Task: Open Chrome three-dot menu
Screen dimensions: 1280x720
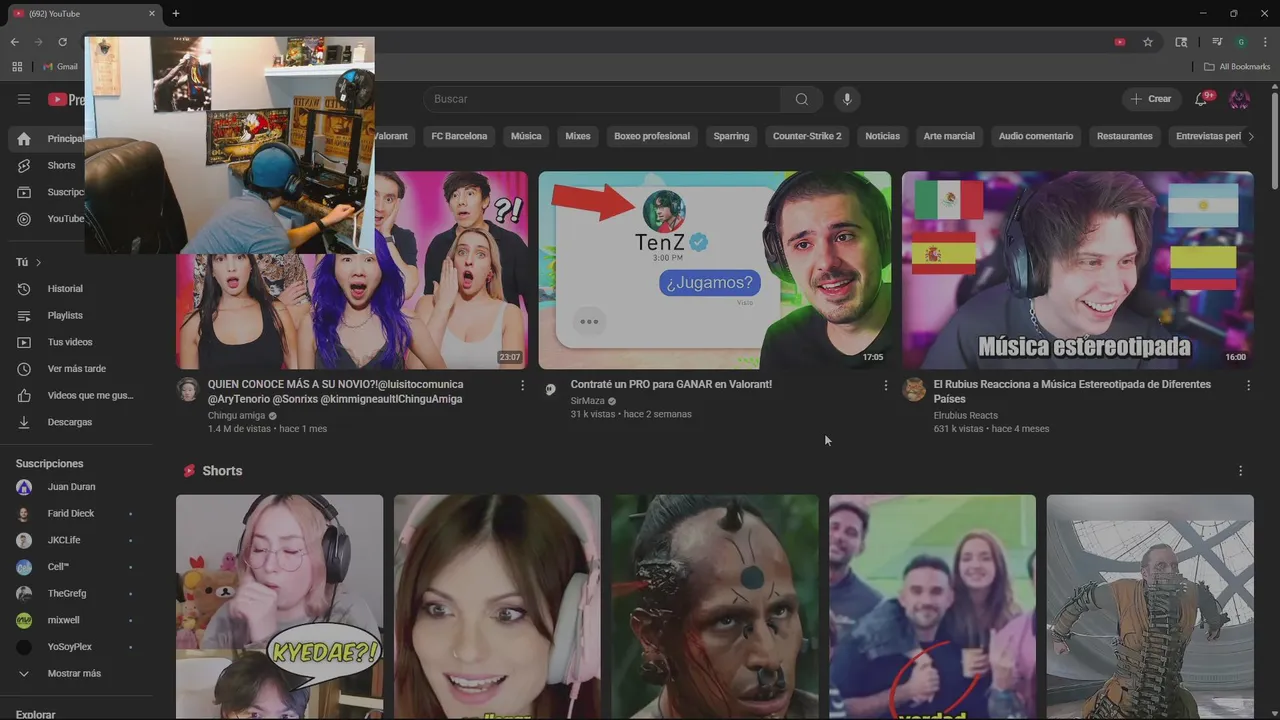Action: tap(1265, 42)
